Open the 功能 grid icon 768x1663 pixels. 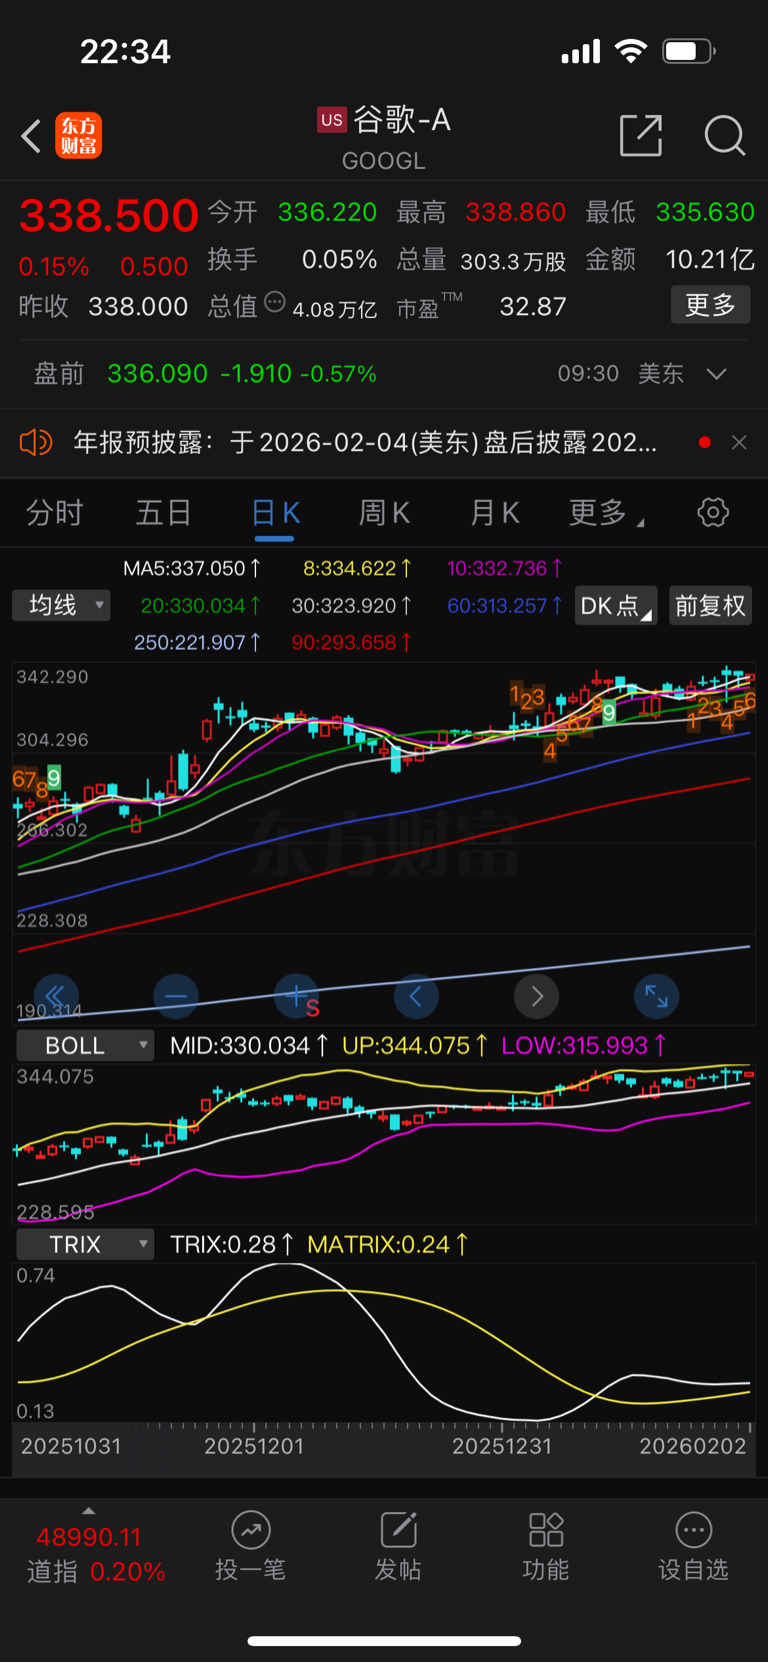coord(546,1530)
